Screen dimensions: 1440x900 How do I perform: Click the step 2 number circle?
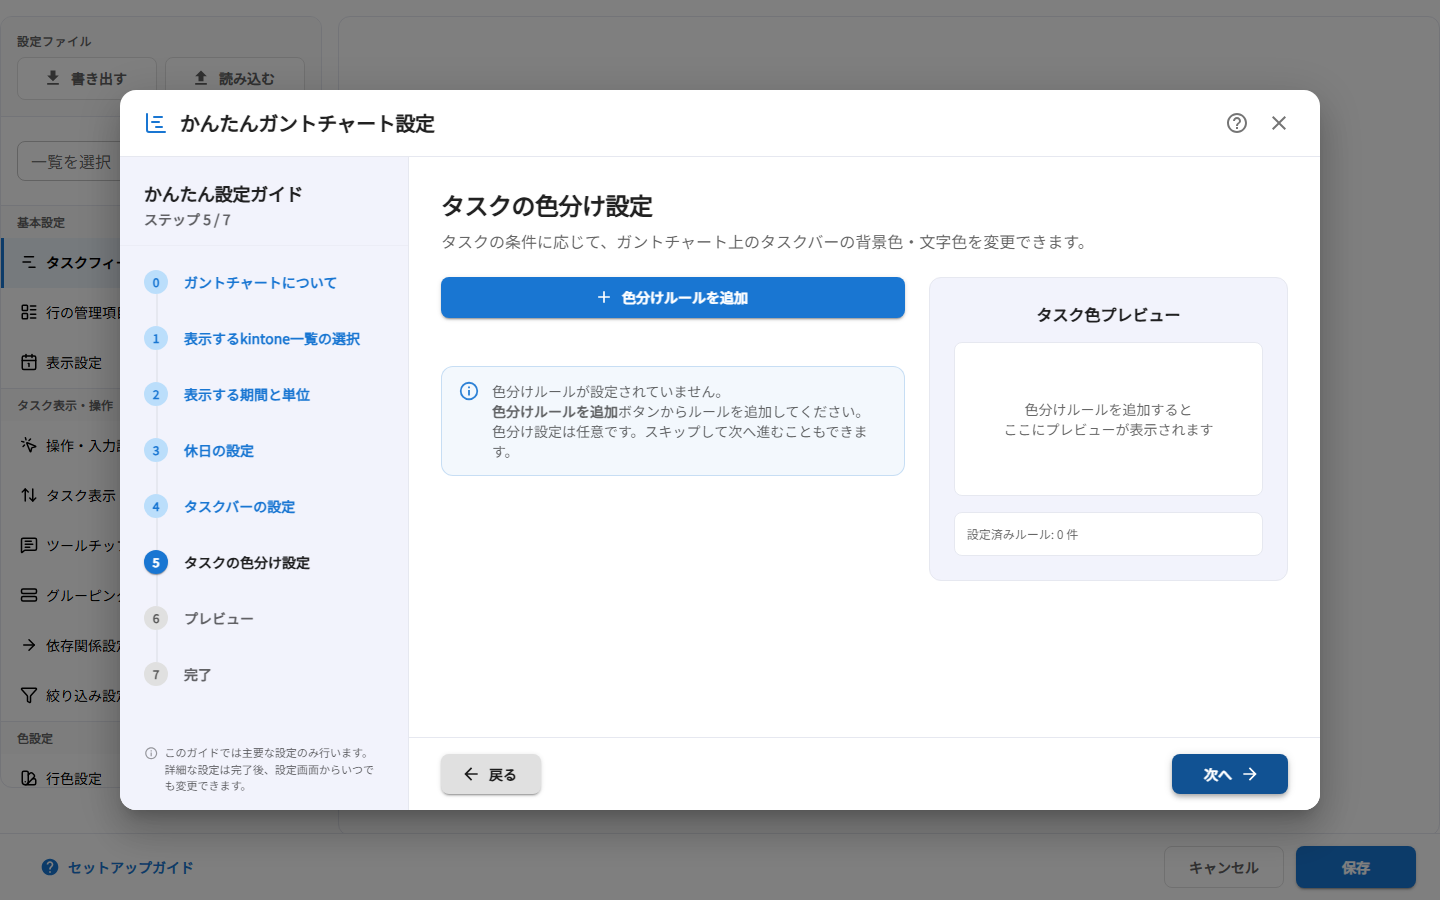(x=156, y=395)
